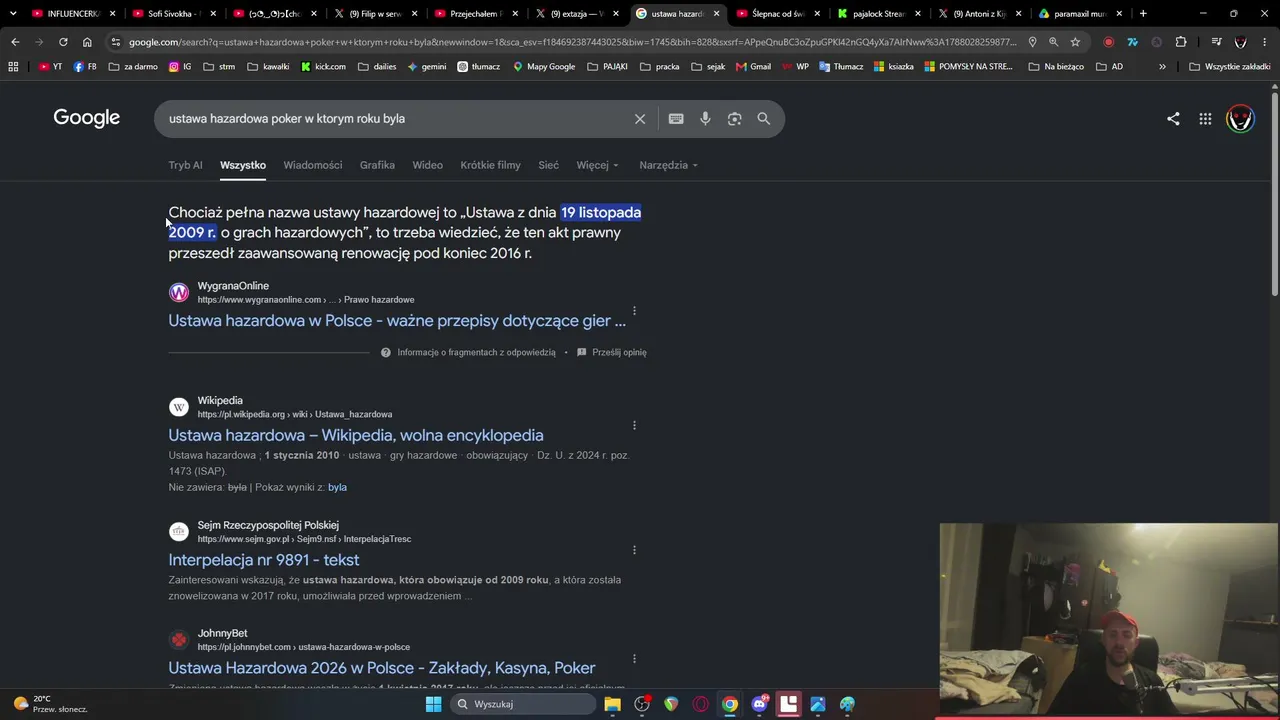Open Discord from the taskbar

pos(759,704)
